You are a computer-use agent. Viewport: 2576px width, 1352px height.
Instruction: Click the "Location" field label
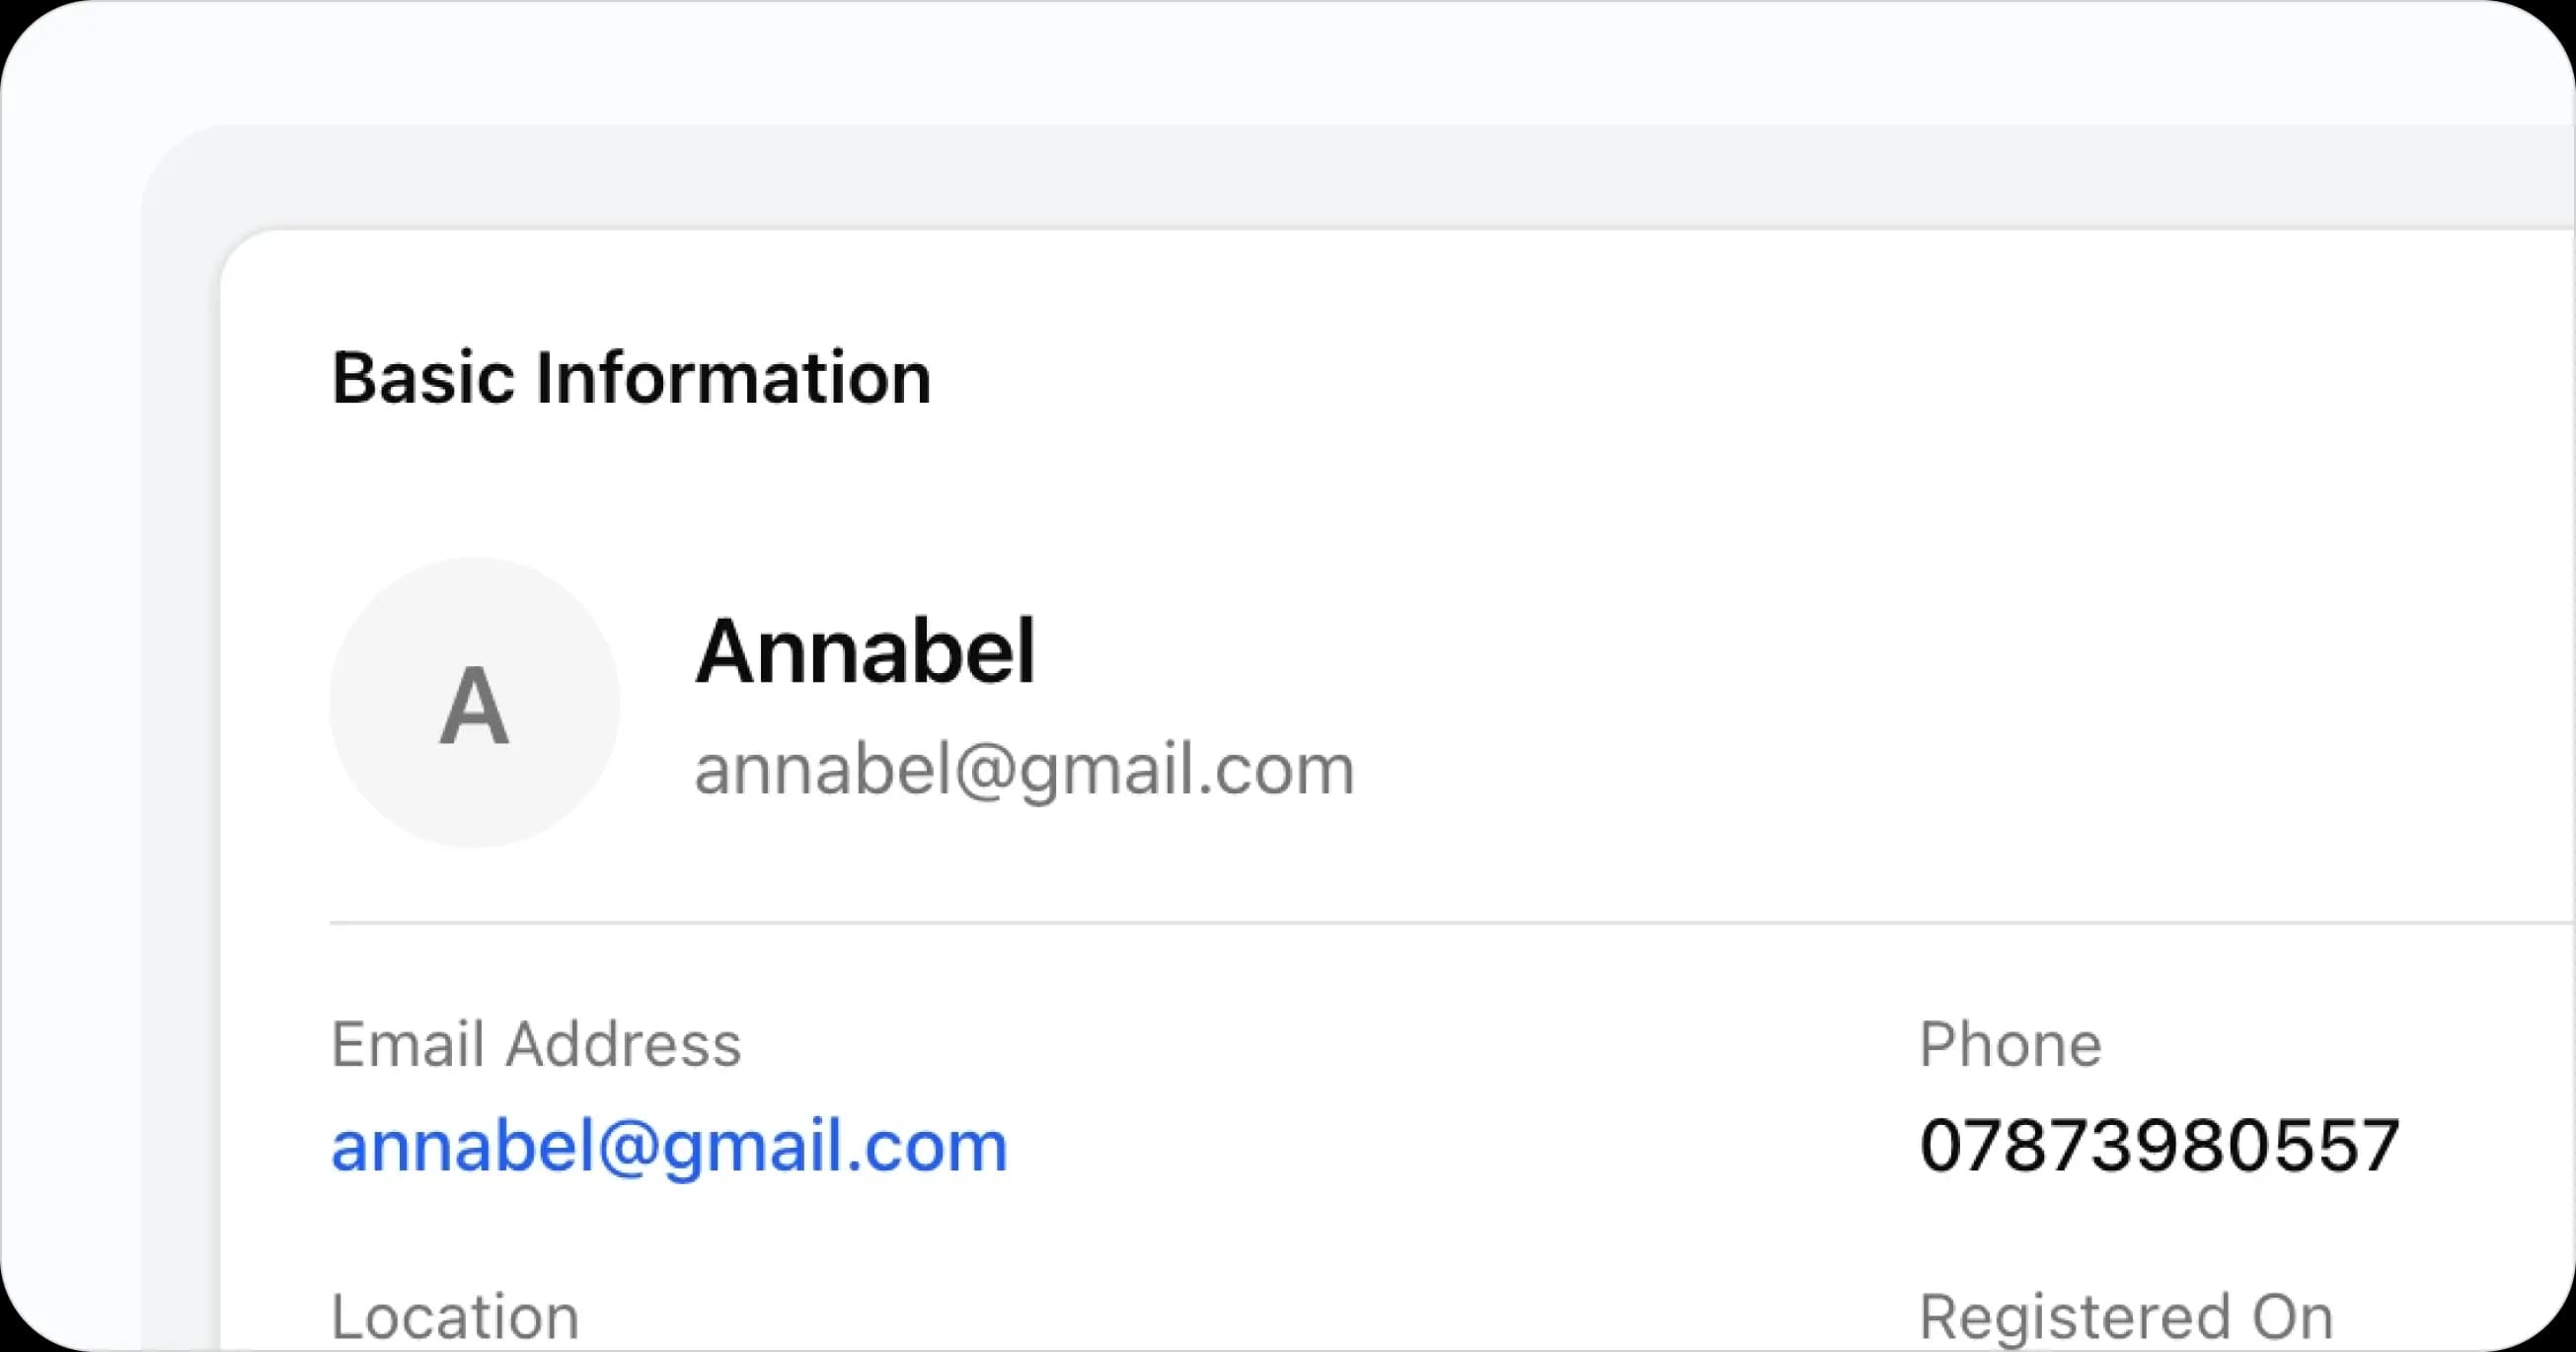point(455,1316)
